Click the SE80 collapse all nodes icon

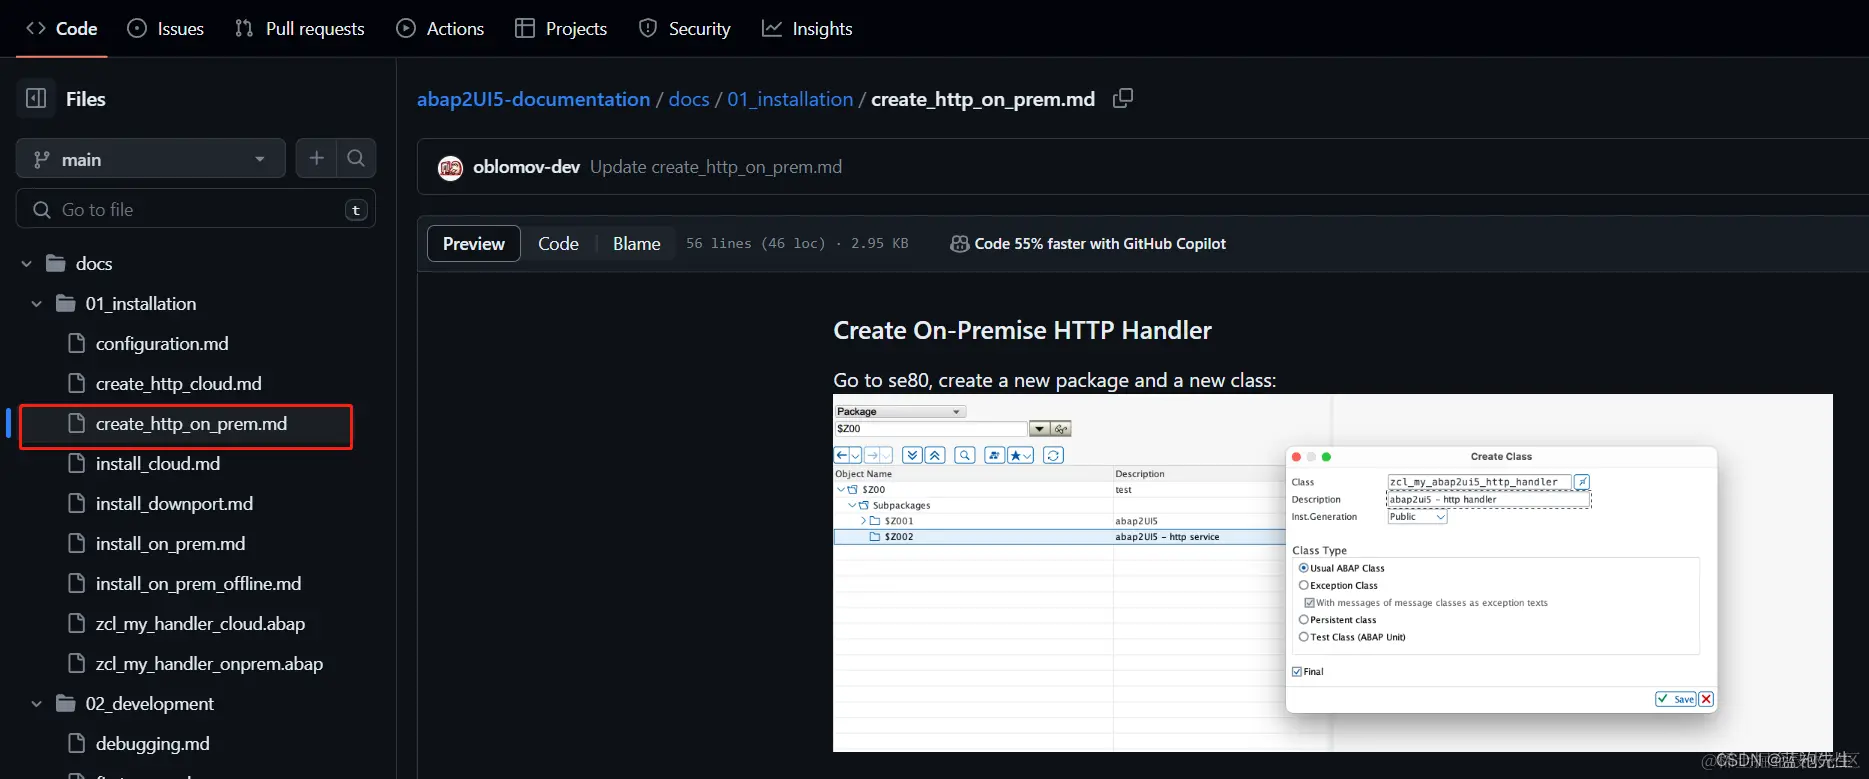tap(935, 455)
